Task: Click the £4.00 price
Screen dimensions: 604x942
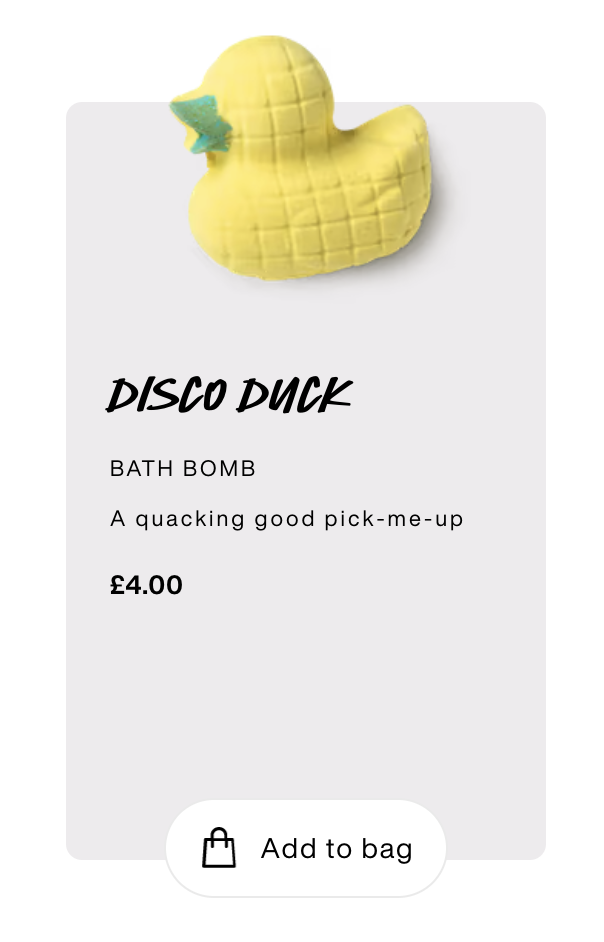Action: (x=146, y=585)
